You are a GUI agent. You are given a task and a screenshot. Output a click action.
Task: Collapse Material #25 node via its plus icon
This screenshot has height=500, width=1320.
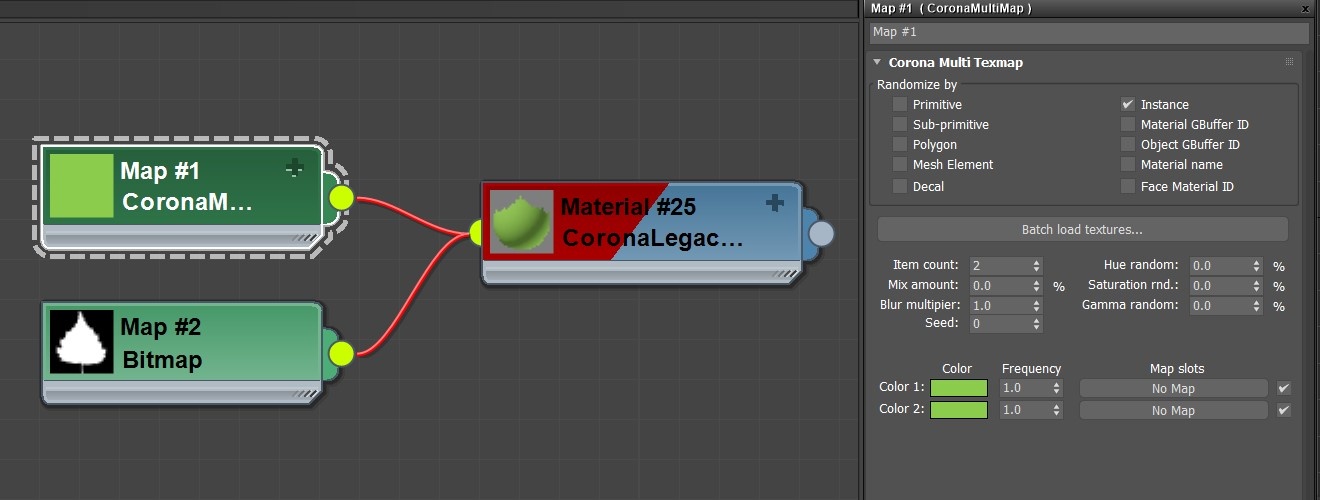774,203
